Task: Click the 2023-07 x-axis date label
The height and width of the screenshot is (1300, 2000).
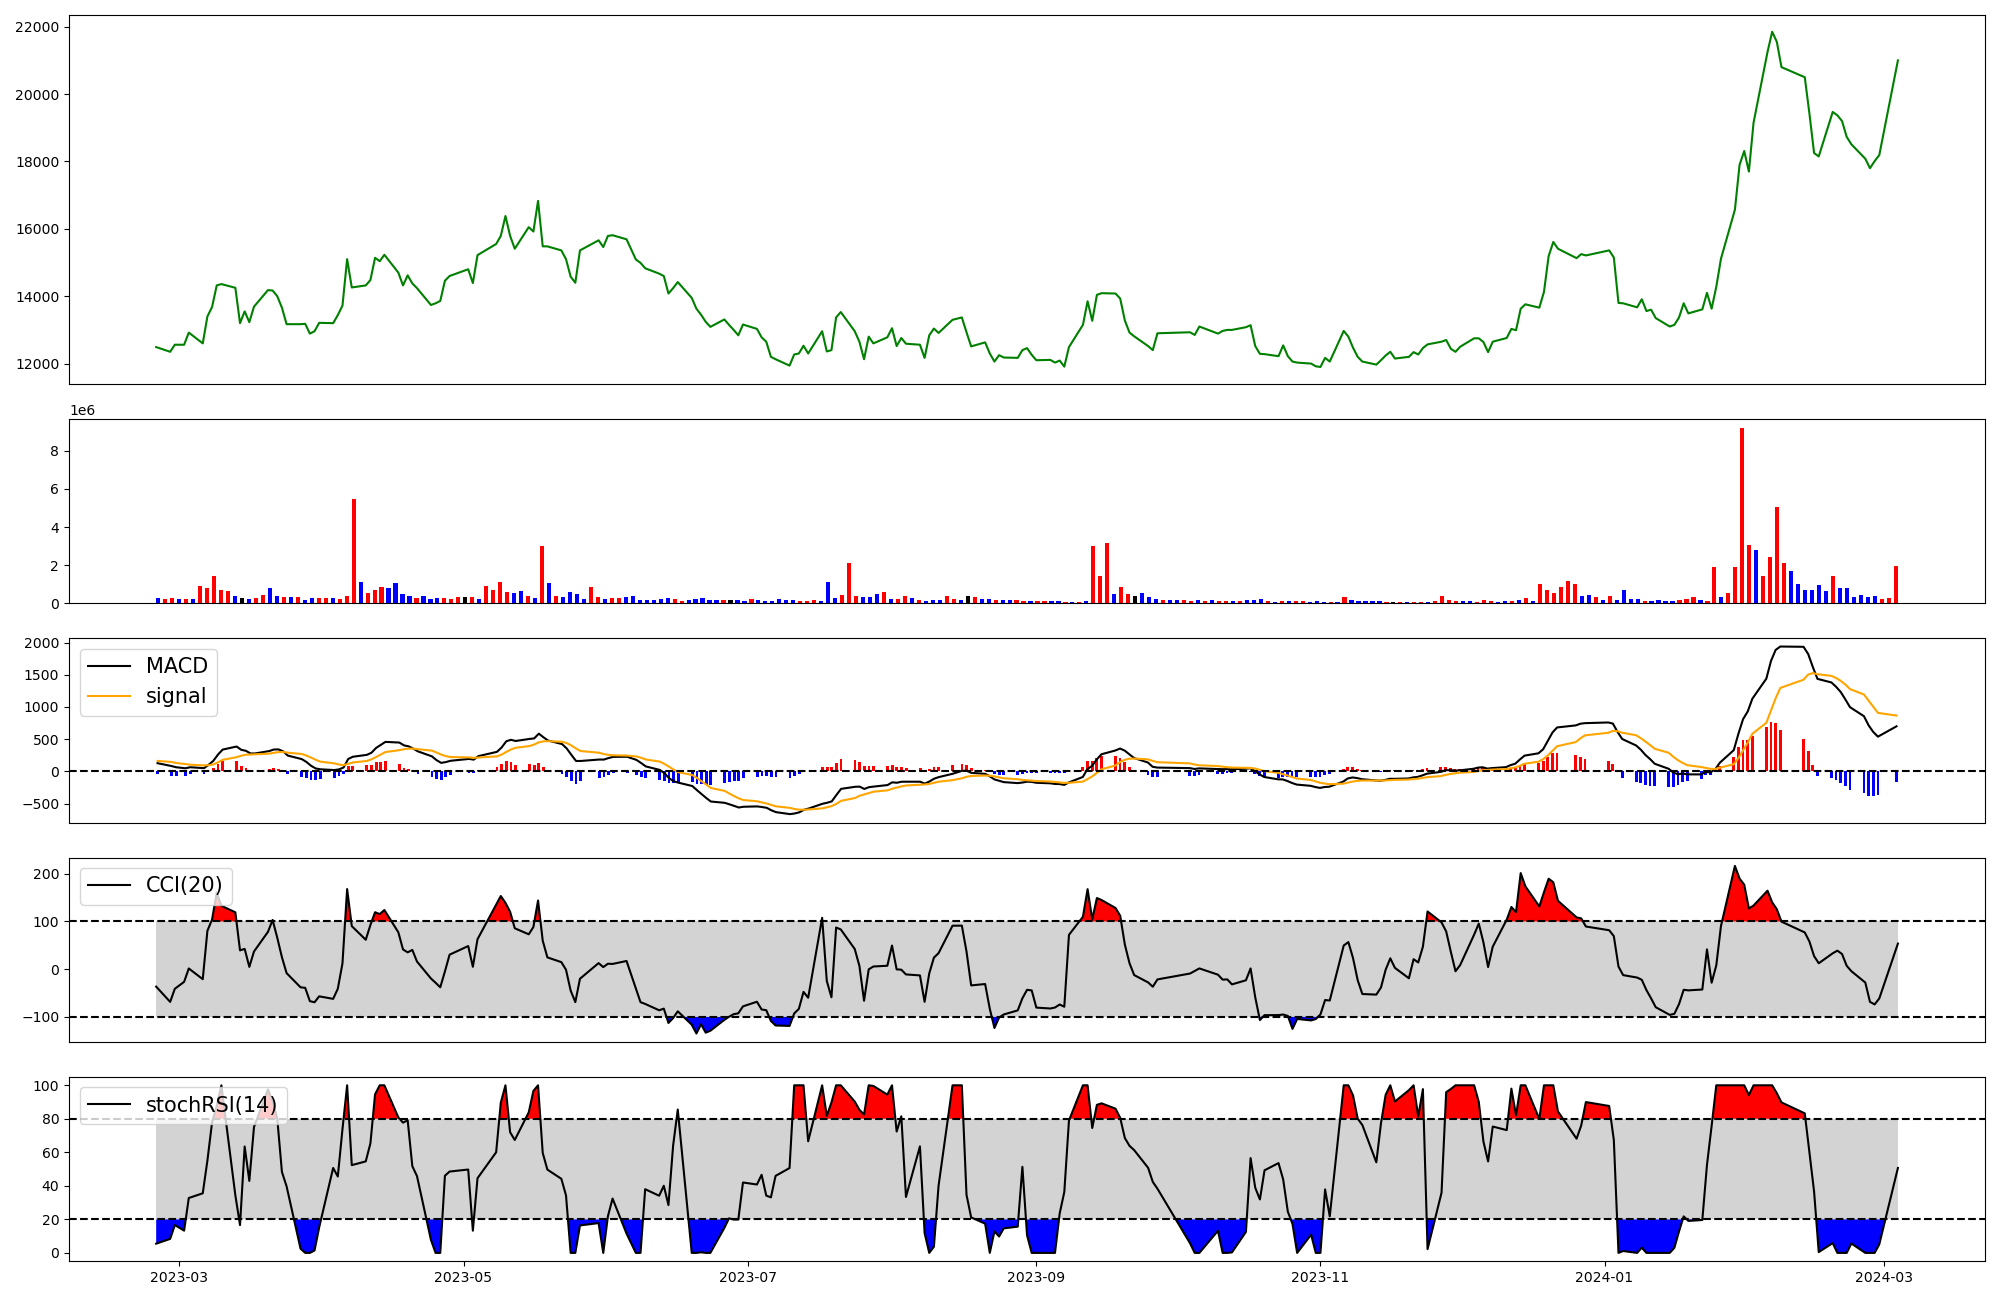Action: click(x=748, y=1277)
